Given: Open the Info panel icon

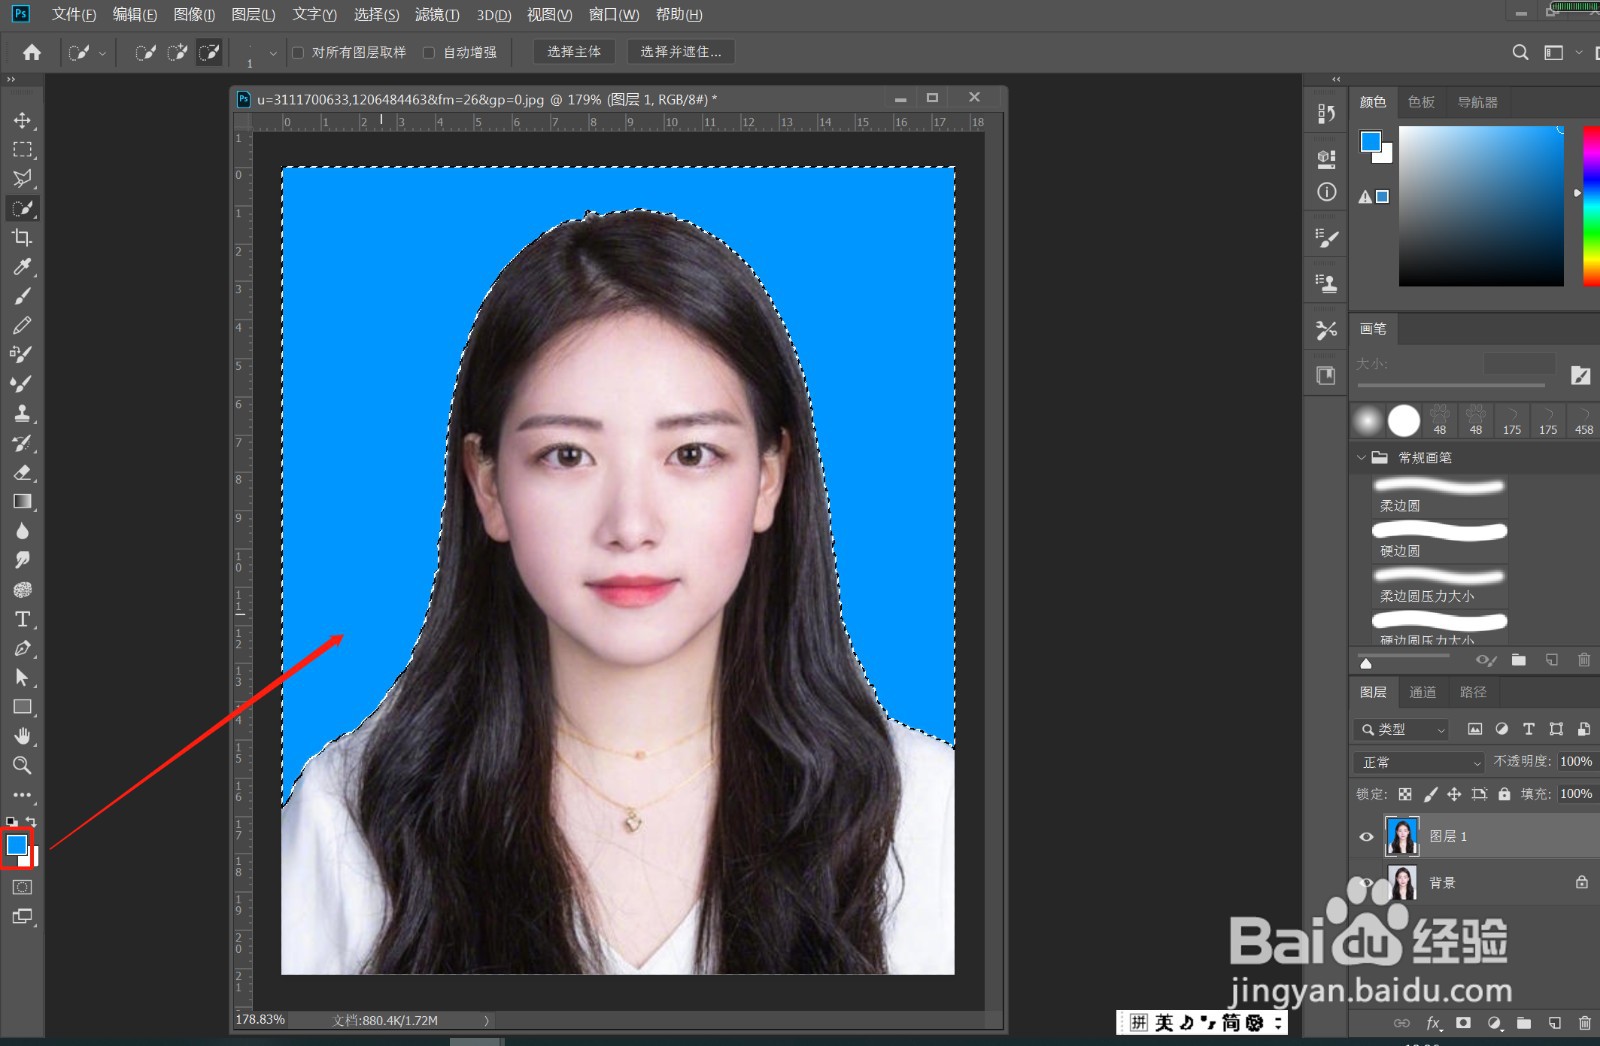Looking at the screenshot, I should 1326,192.
